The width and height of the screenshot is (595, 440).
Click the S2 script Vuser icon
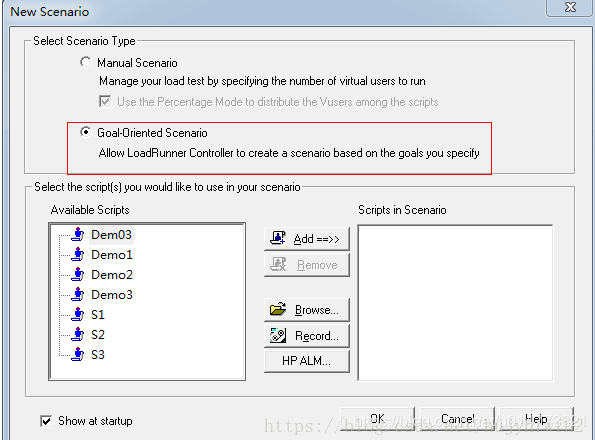[x=78, y=335]
